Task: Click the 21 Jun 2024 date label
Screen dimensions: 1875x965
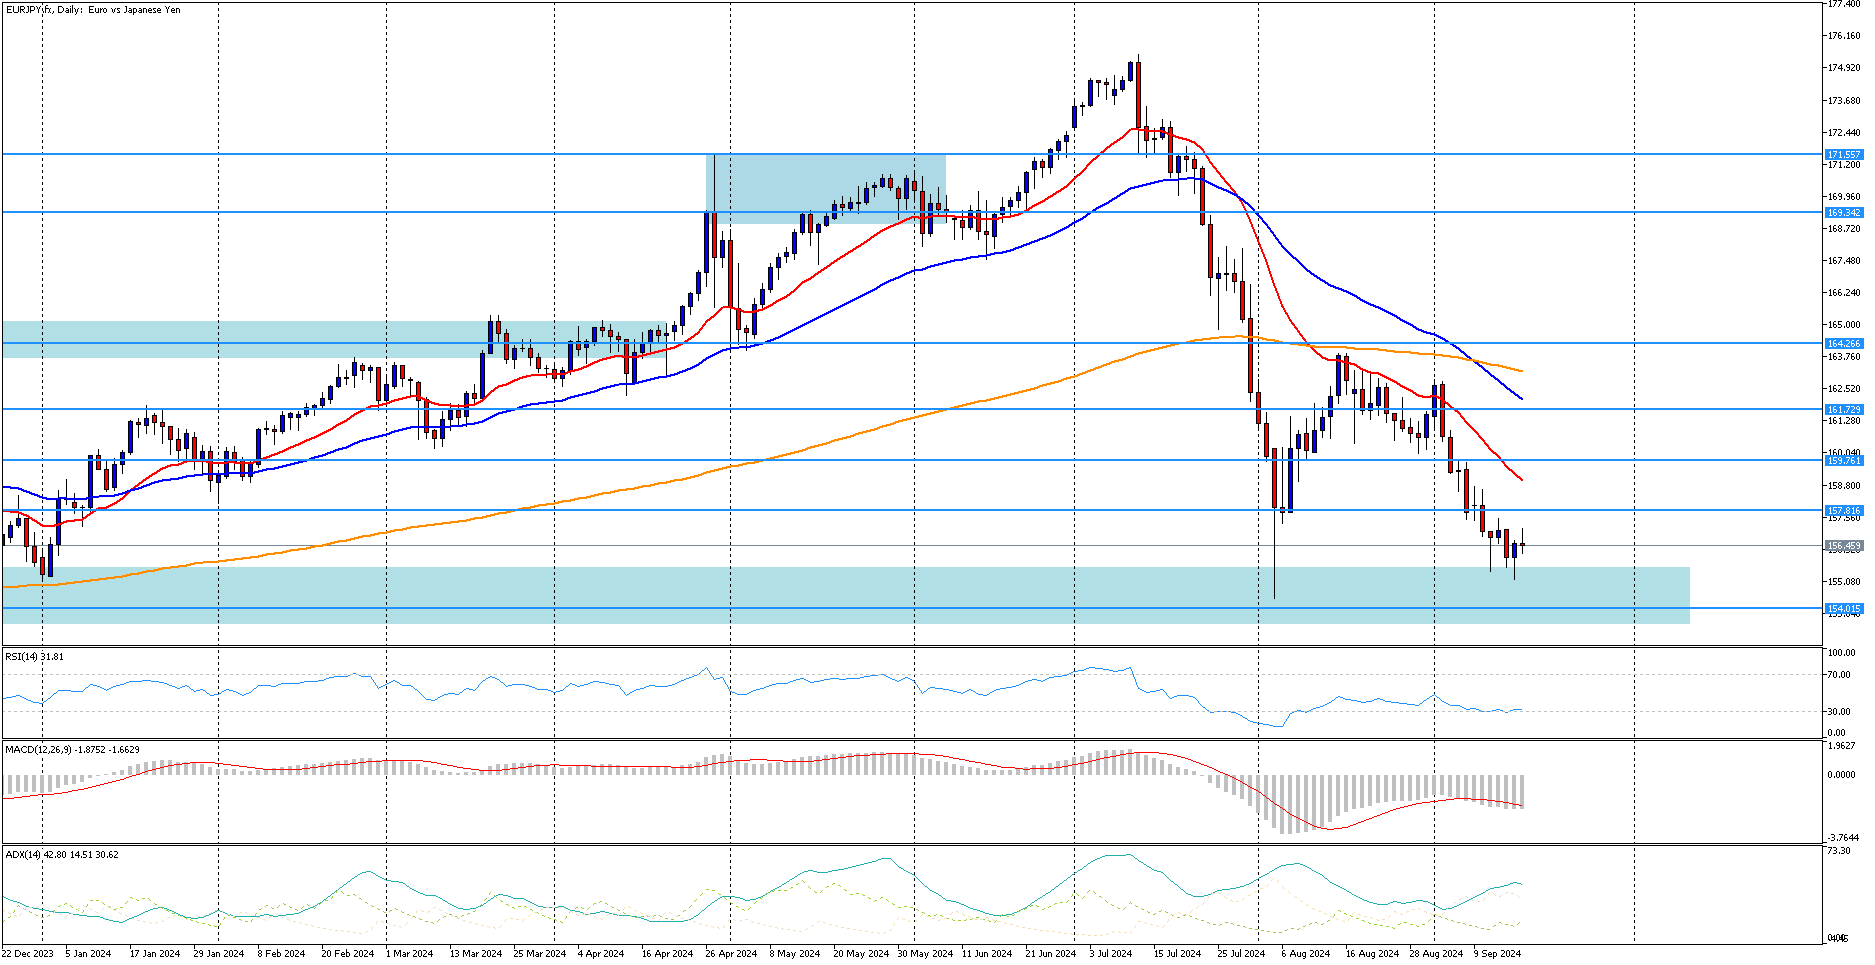Action: 1052,954
